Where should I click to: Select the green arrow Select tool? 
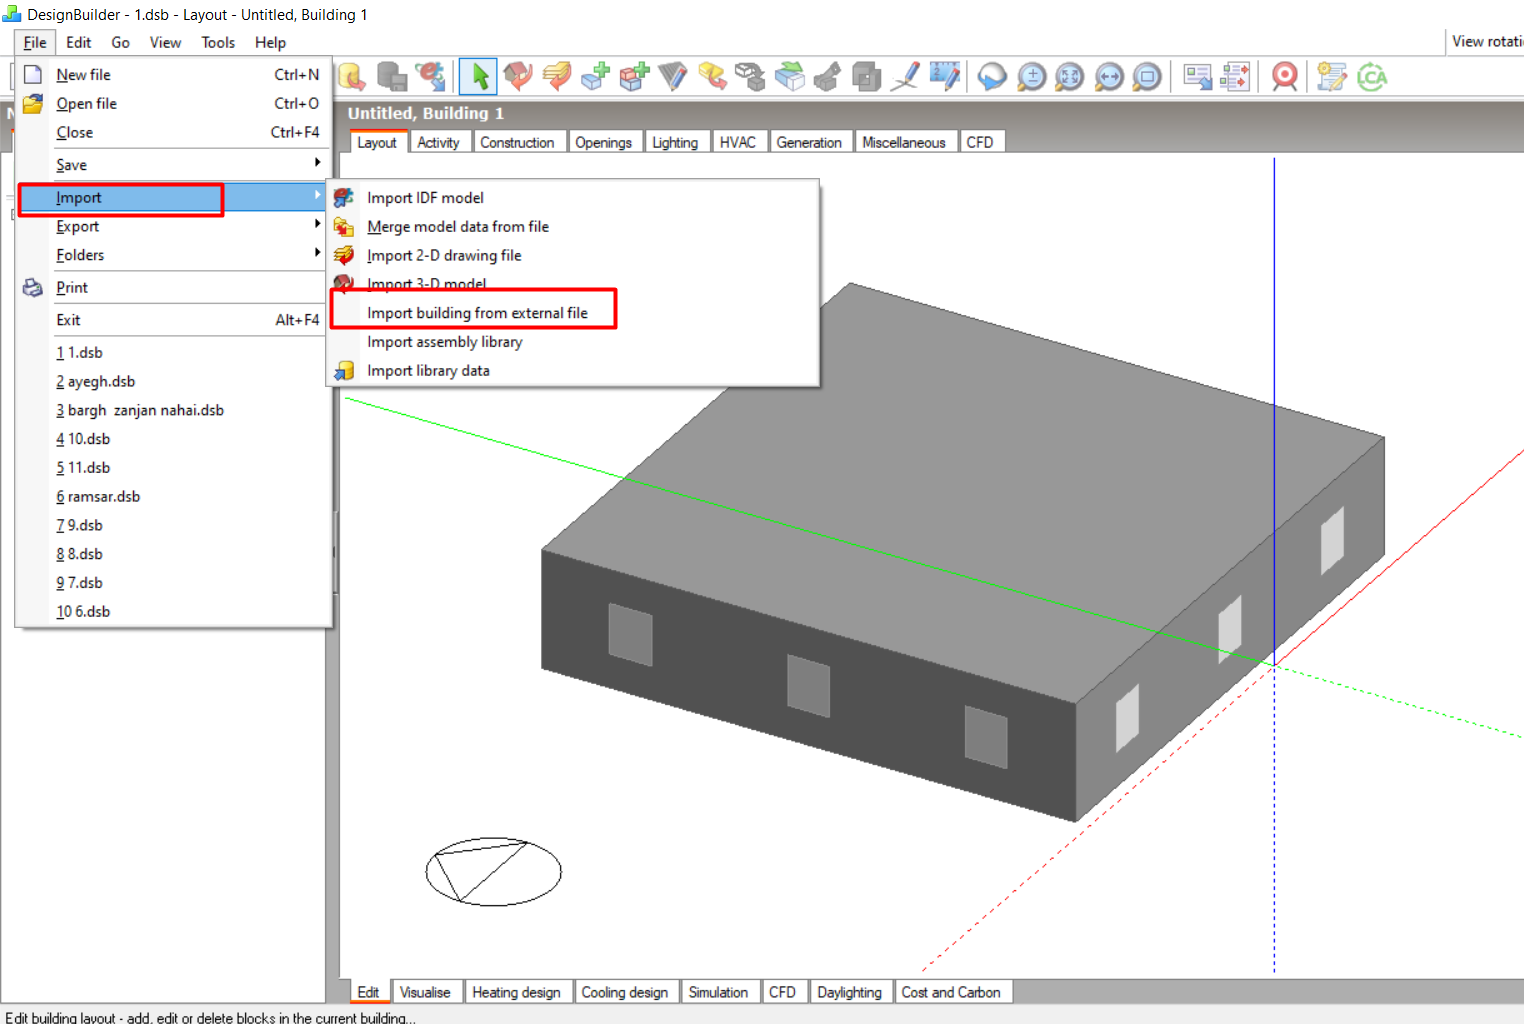479,77
